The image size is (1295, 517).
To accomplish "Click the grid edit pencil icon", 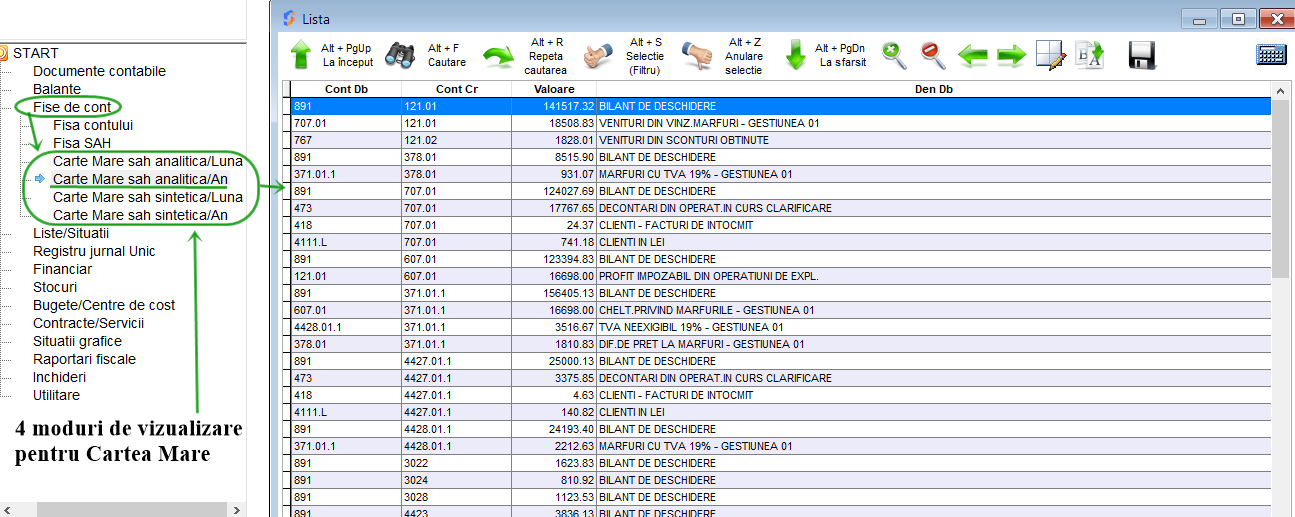I will coord(1050,55).
